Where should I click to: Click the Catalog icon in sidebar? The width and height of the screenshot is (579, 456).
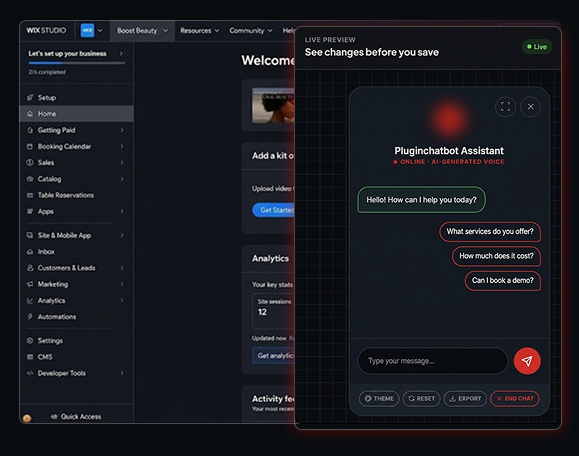pos(30,179)
